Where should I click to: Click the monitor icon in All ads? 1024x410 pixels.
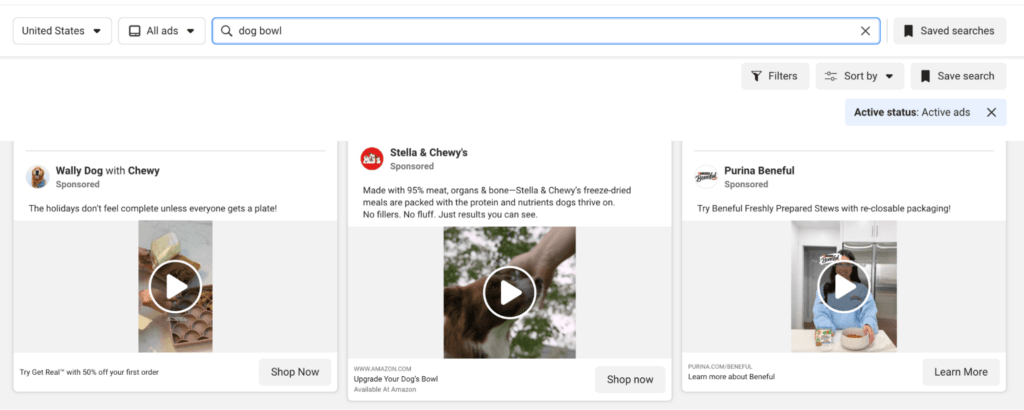click(135, 31)
